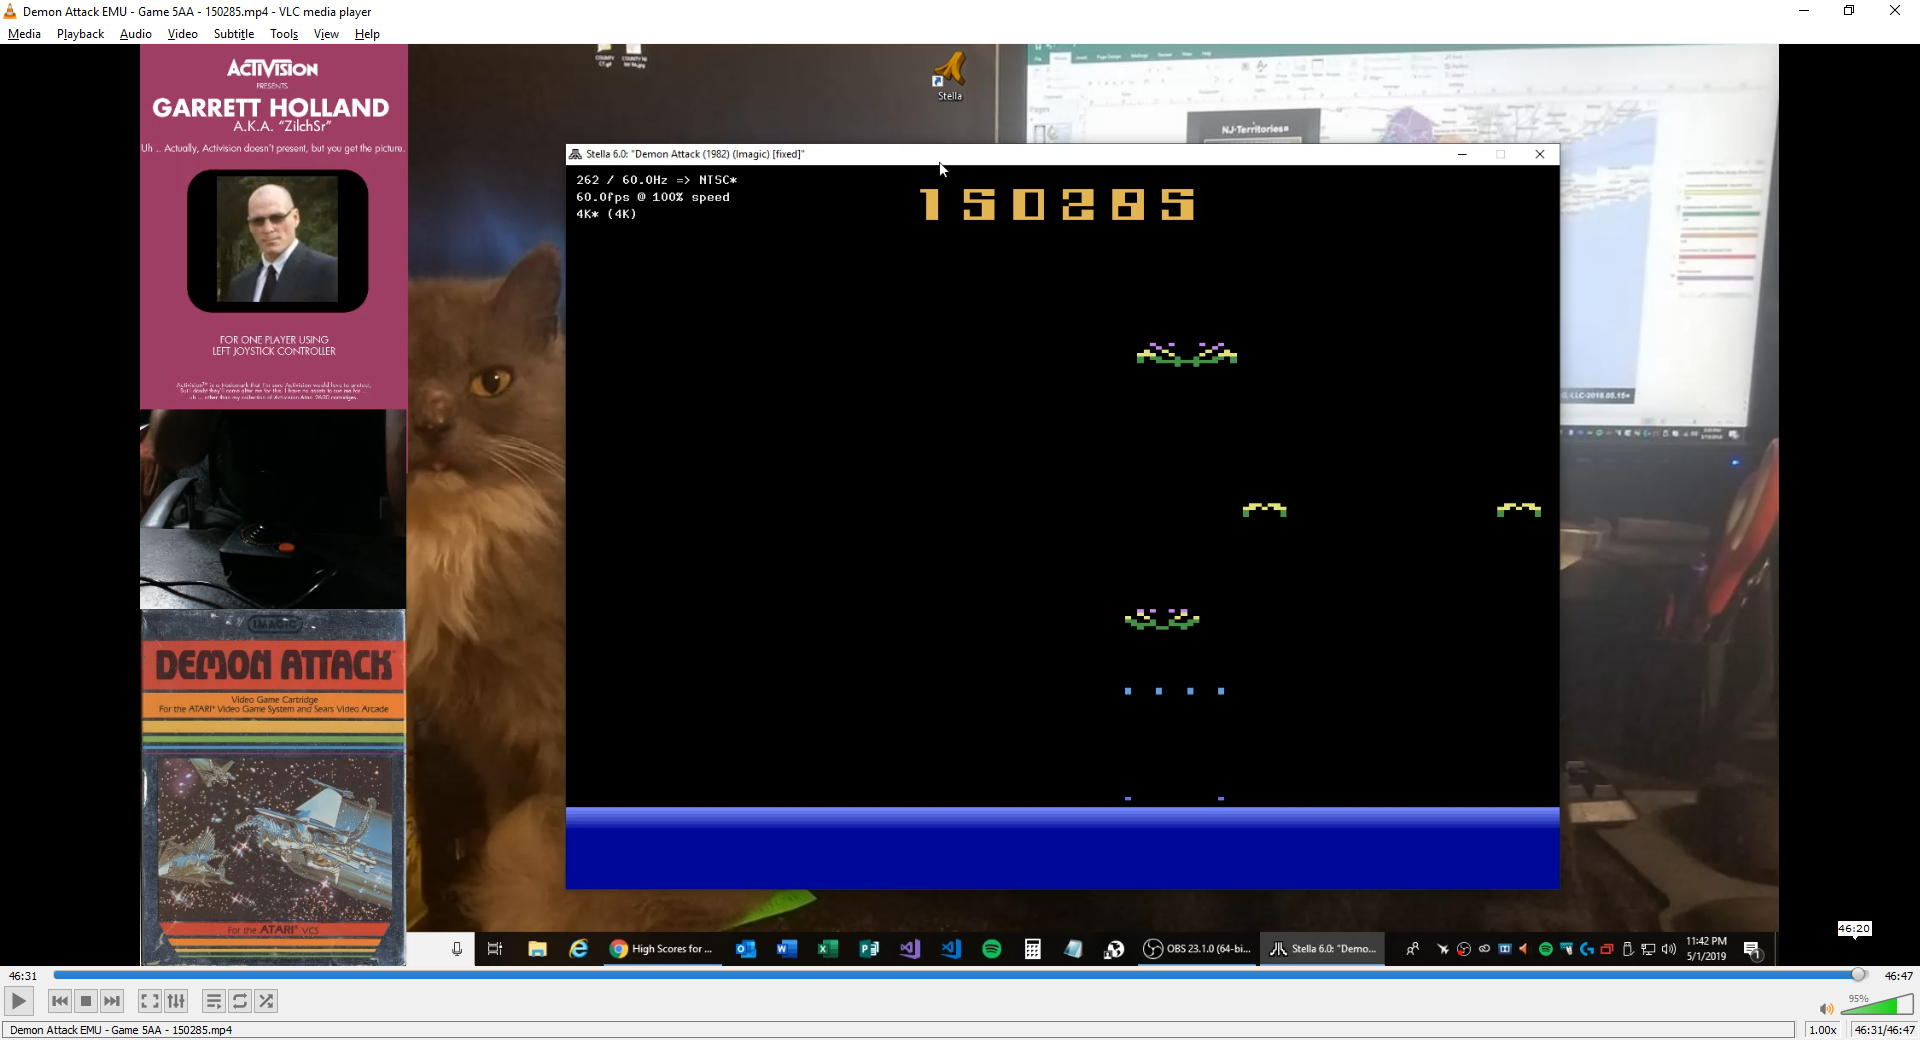Viewport: 1920px width, 1040px height.
Task: Toggle loop mode in VLC
Action: point(240,1001)
